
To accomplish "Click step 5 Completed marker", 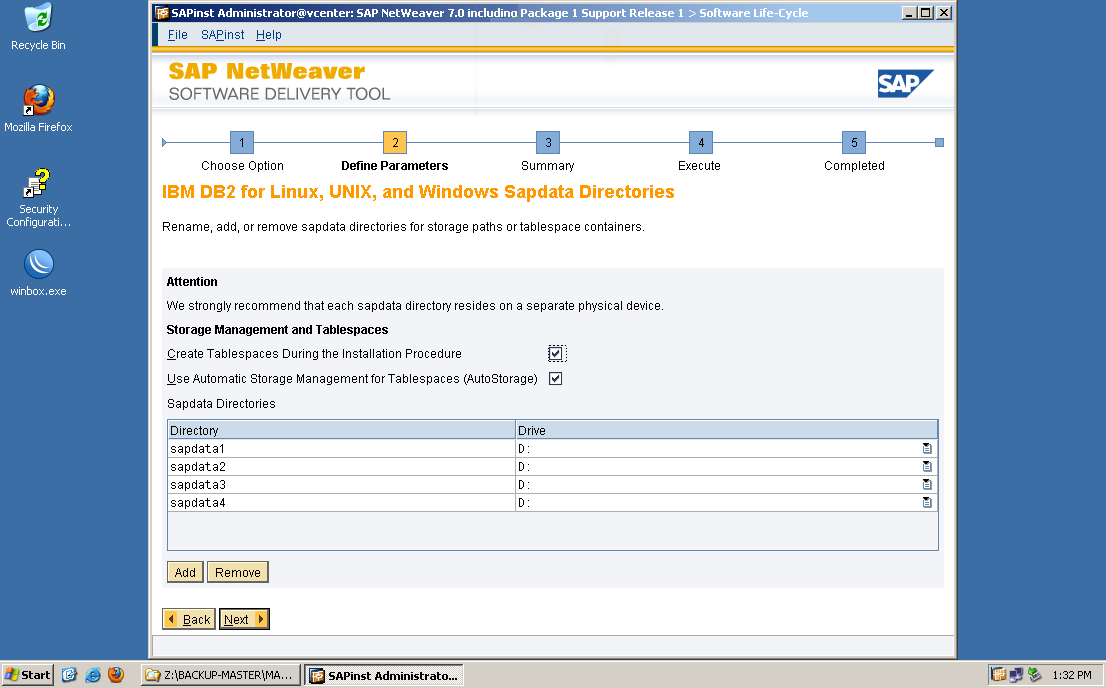I will 854,143.
